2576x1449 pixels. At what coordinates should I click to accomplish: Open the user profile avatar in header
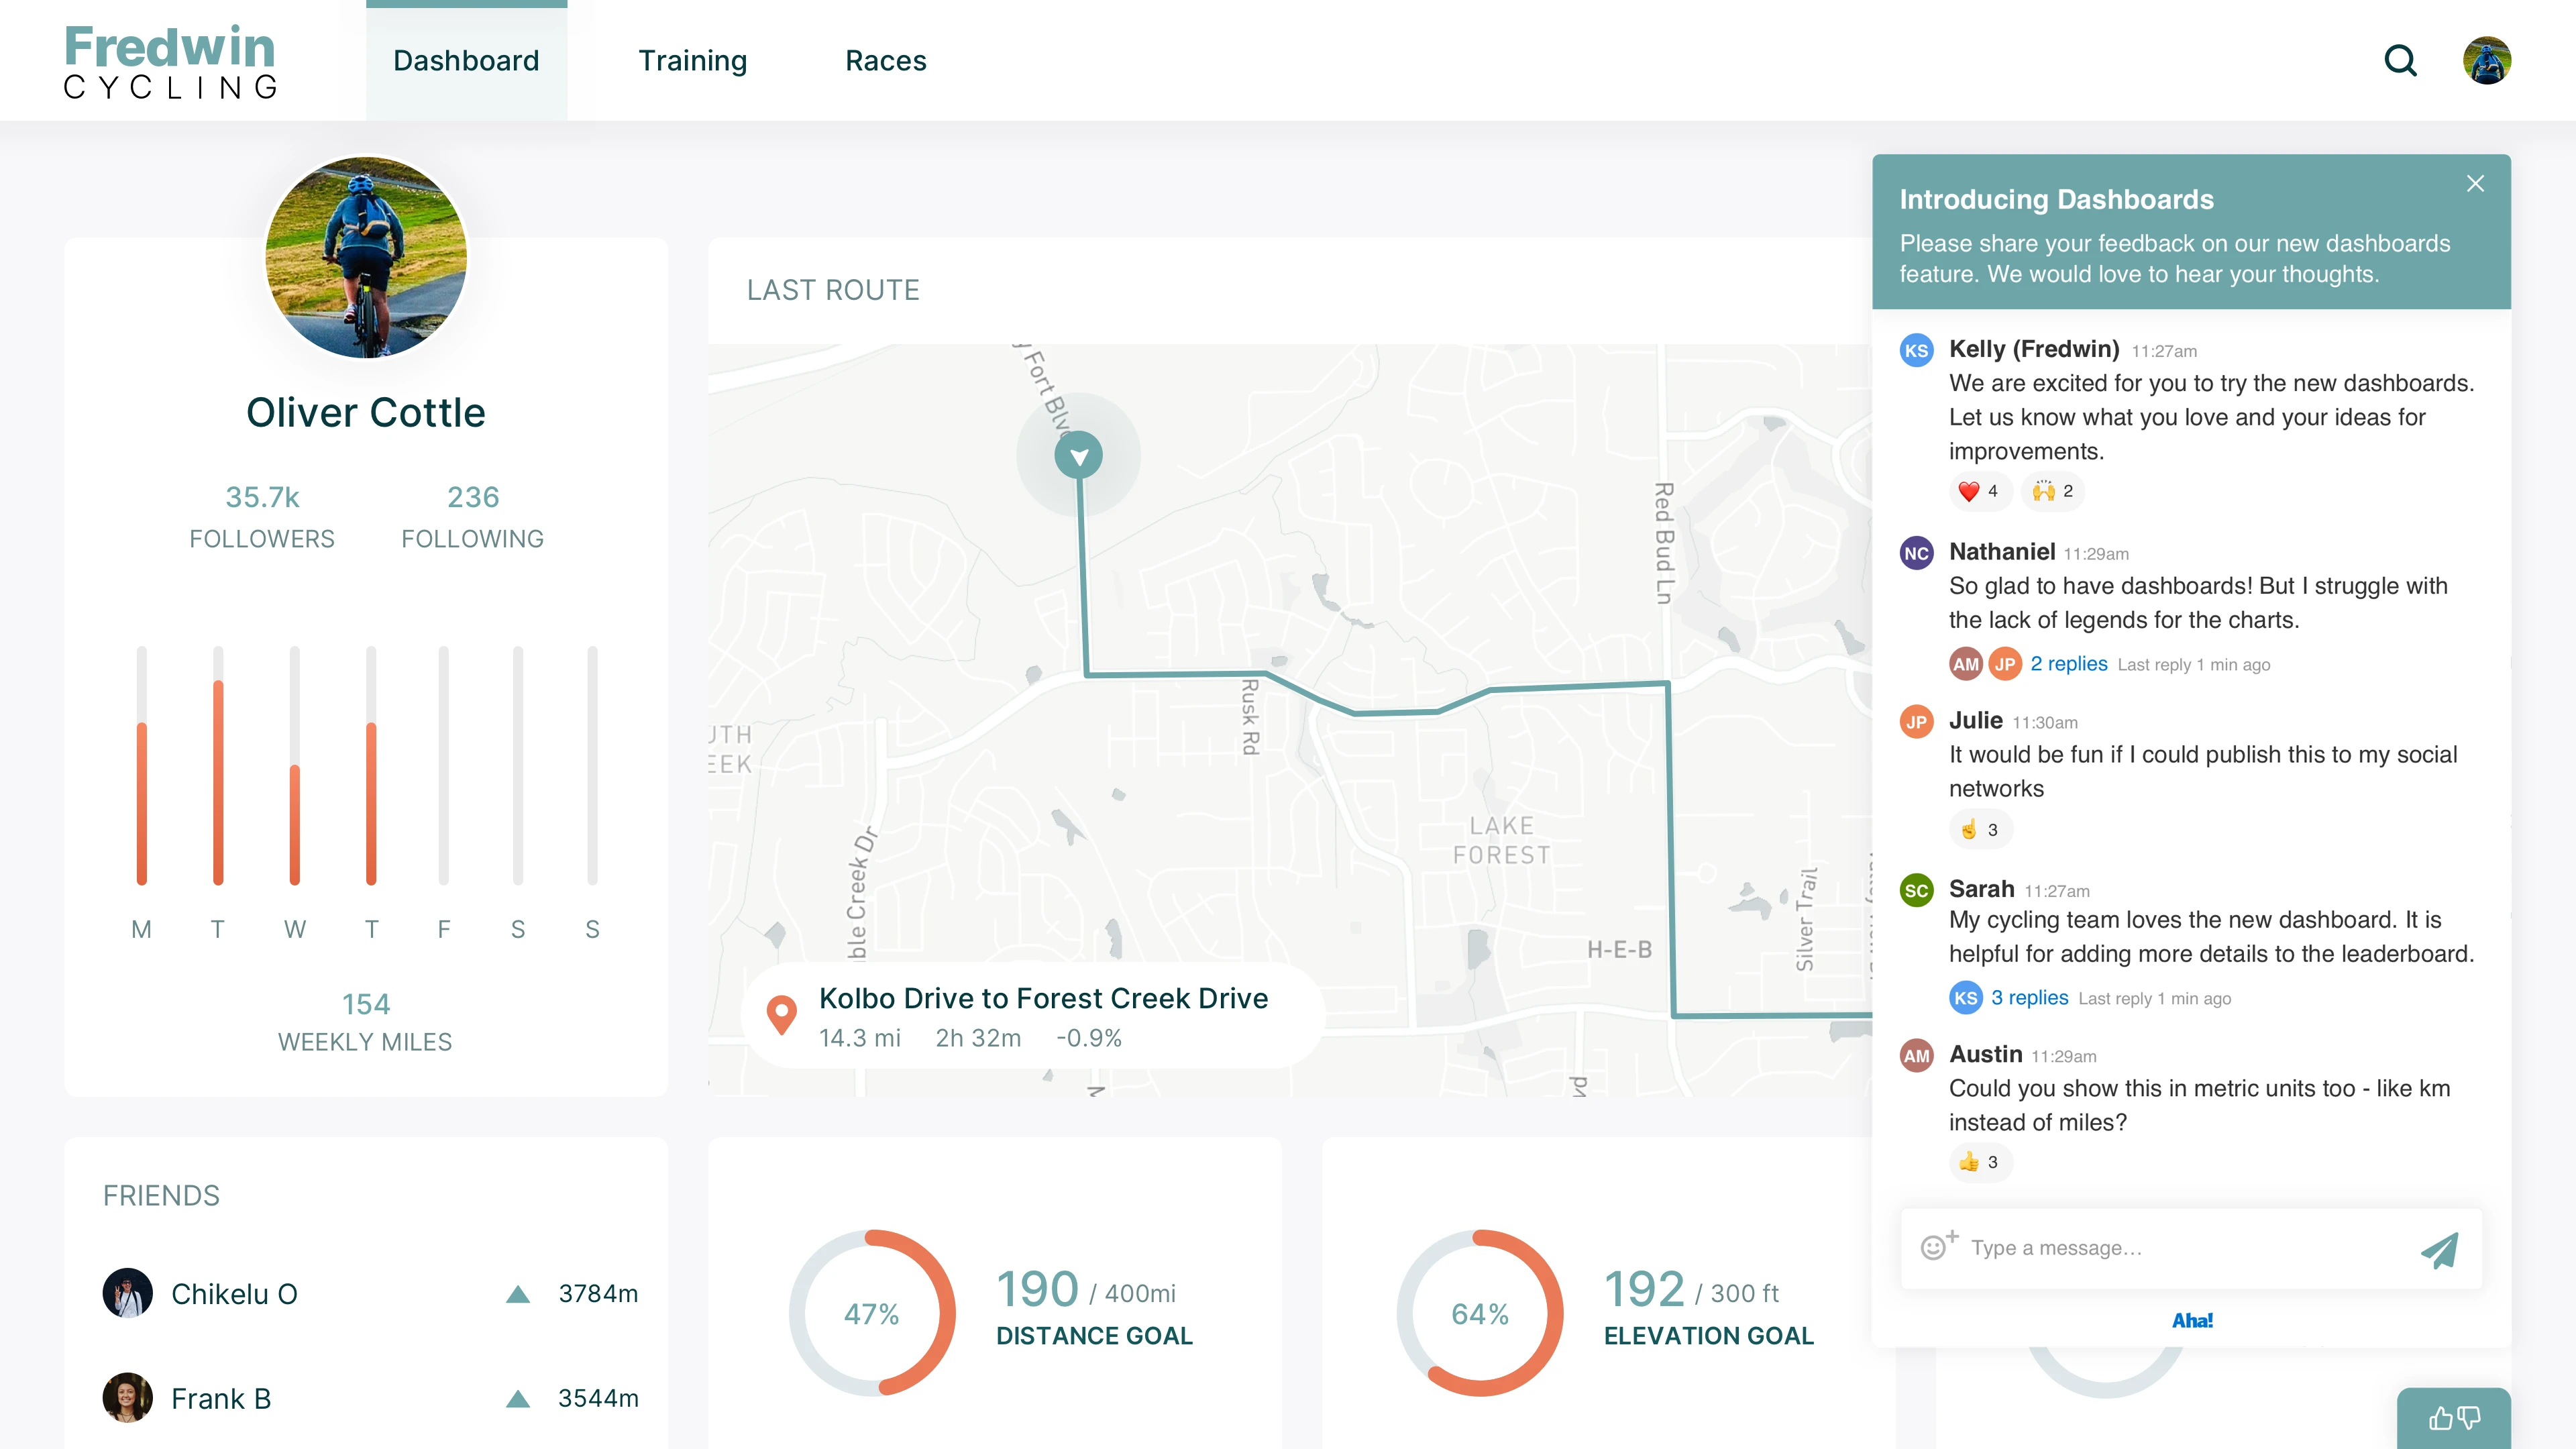pyautogui.click(x=2486, y=61)
